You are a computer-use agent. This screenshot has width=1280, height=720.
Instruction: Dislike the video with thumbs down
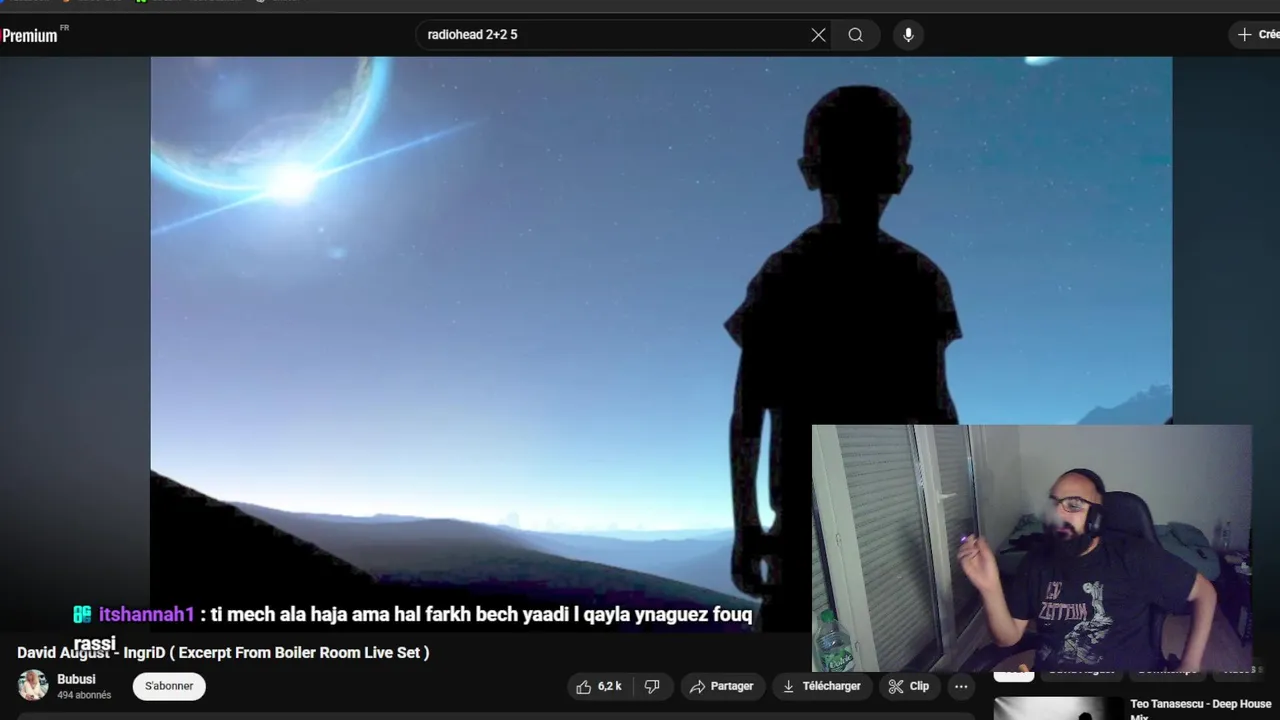[652, 686]
